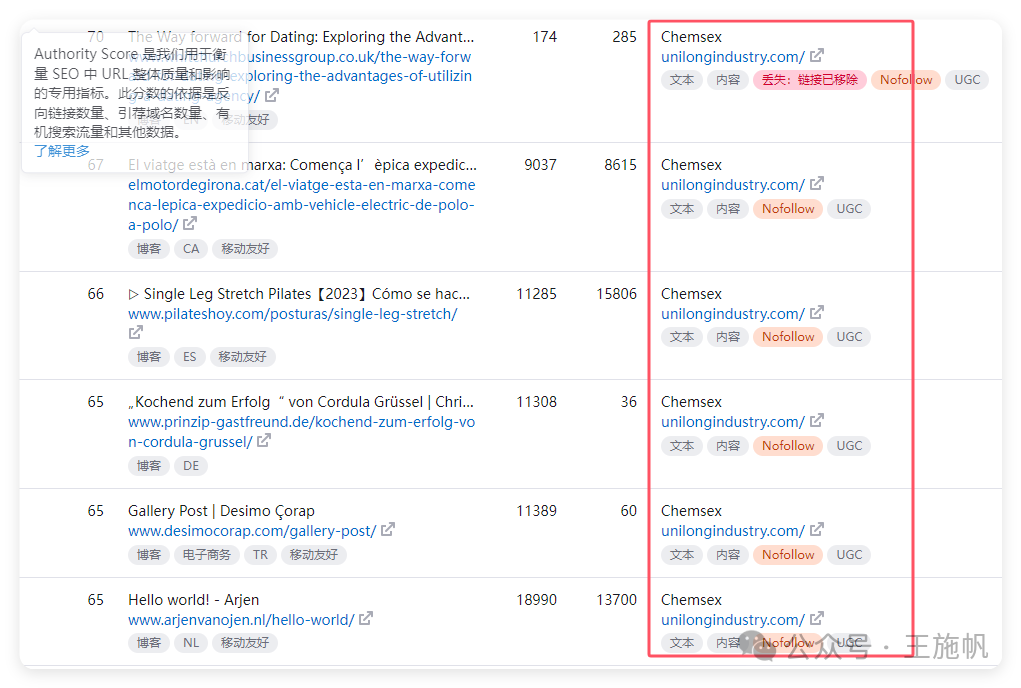Open external link icon for desimocorap.com URL
The width and height of the screenshot is (1021, 688).
387,530
